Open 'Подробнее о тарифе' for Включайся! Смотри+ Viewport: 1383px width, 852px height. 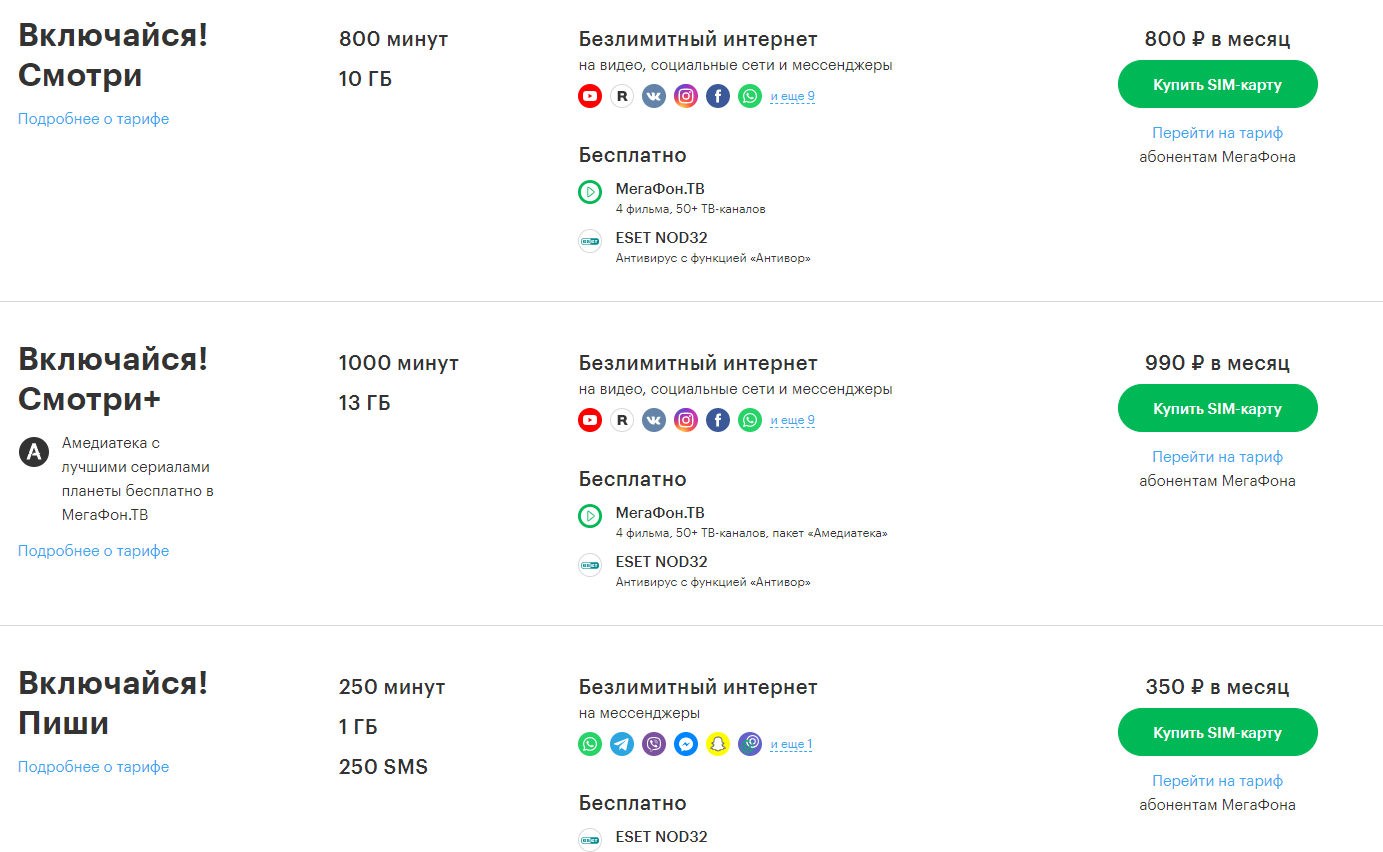[x=94, y=551]
